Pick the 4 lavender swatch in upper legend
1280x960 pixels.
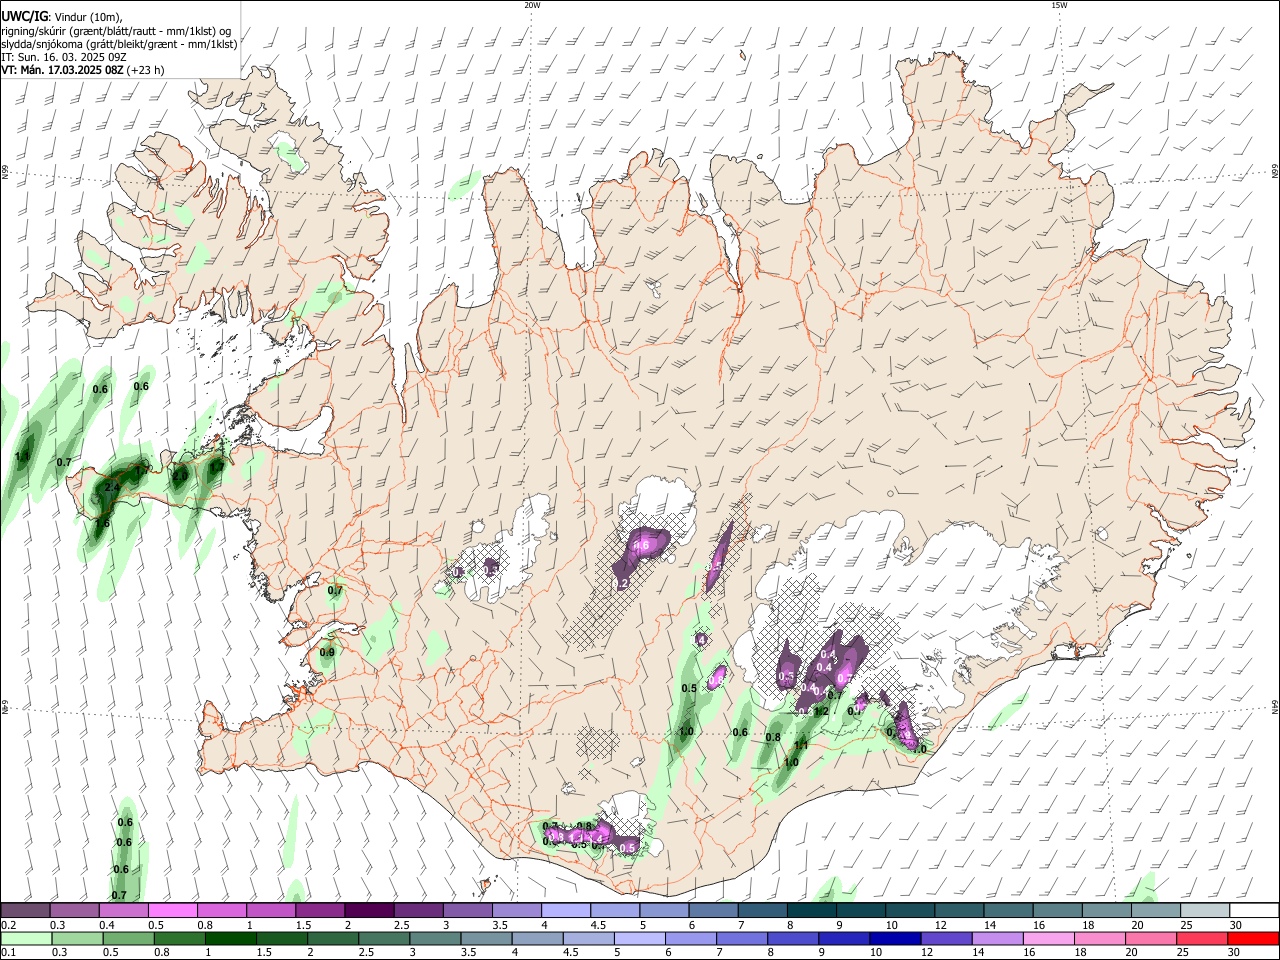click(x=565, y=911)
